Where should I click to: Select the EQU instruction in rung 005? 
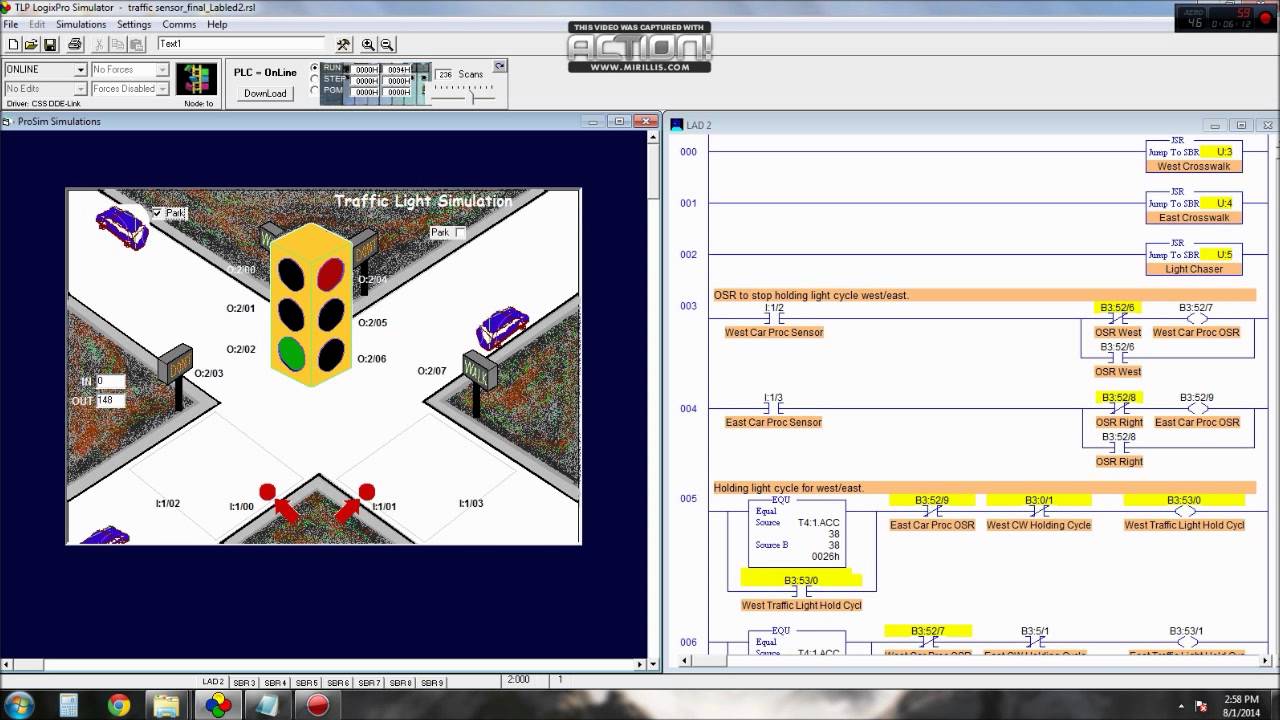(797, 534)
